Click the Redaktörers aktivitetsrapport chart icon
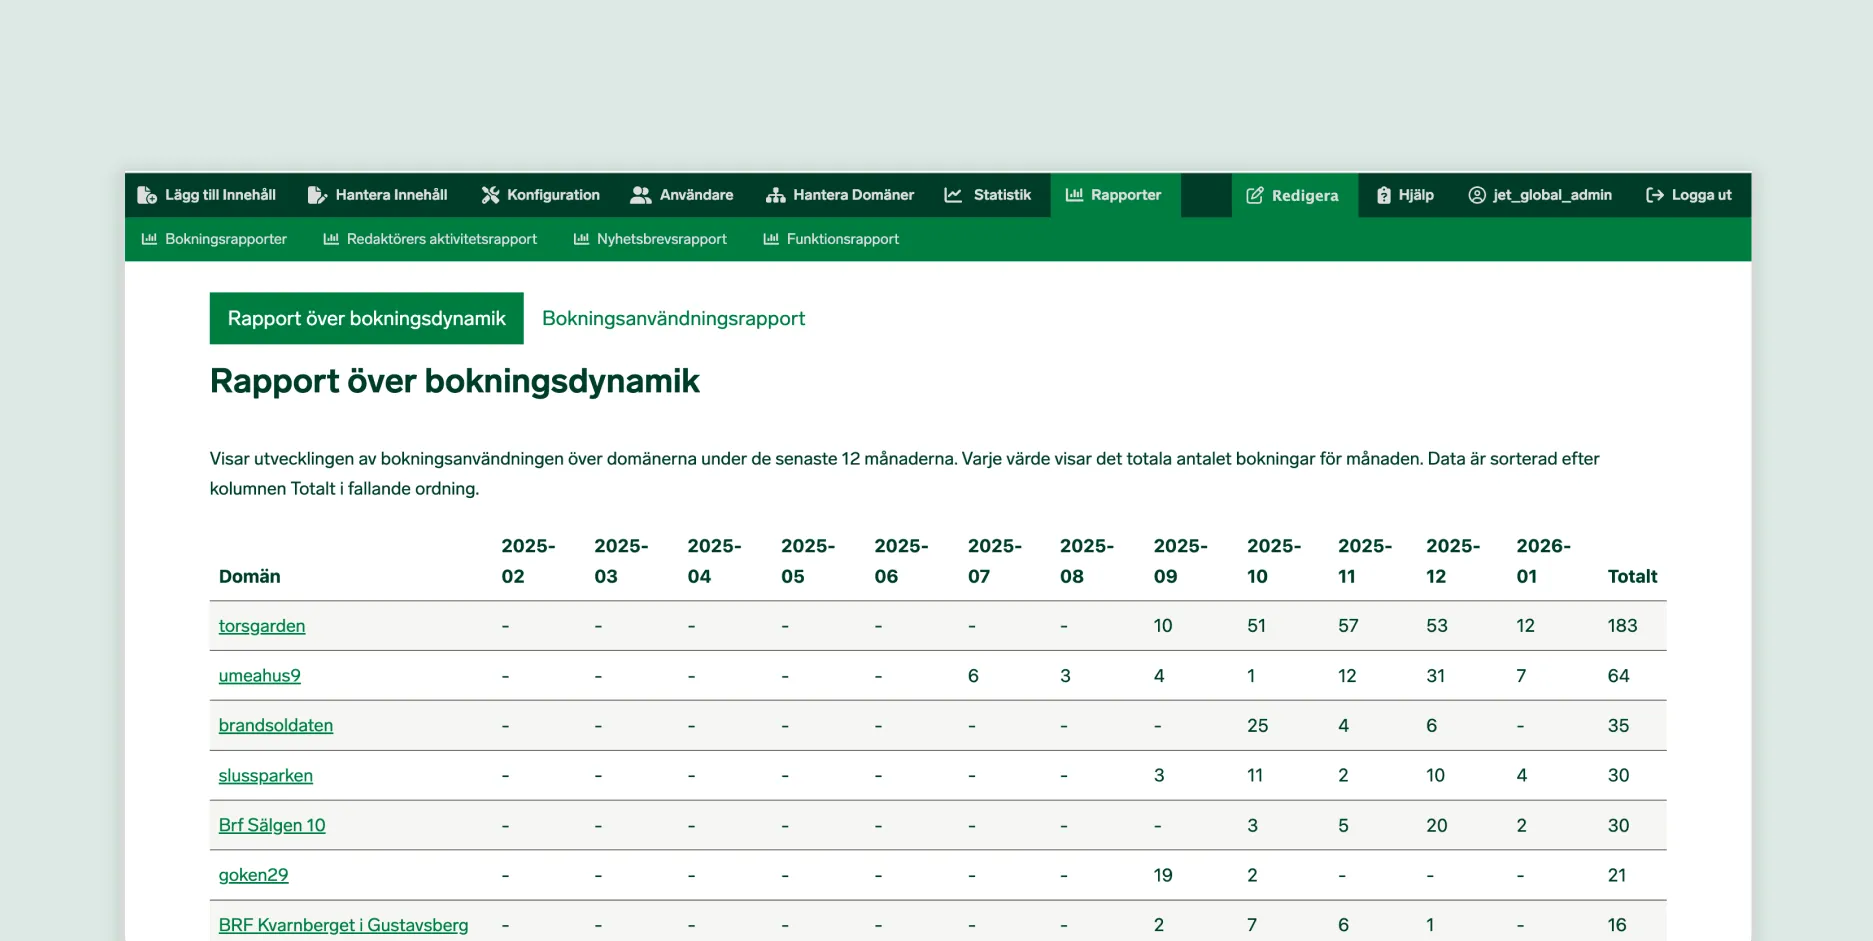 click(x=331, y=239)
